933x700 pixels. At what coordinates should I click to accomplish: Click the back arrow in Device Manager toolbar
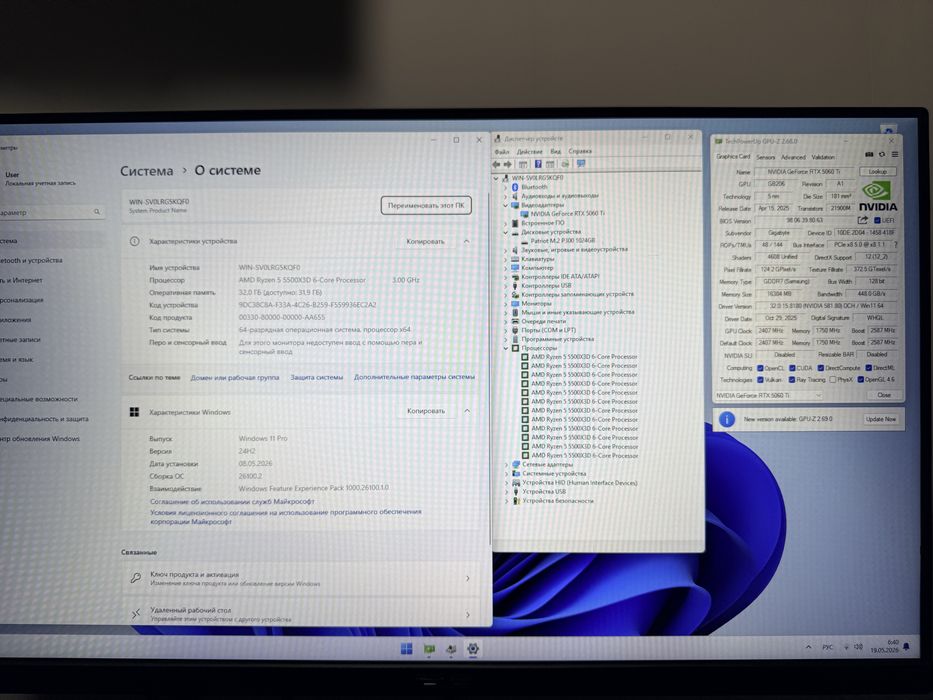point(497,164)
